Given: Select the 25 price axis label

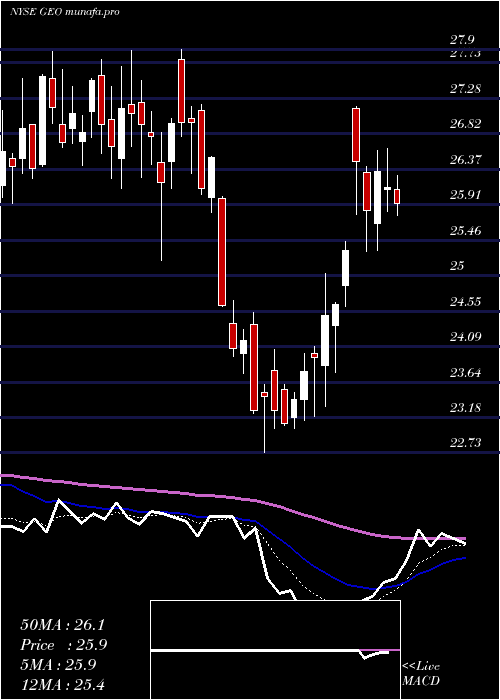Looking at the screenshot, I should pos(457,266).
